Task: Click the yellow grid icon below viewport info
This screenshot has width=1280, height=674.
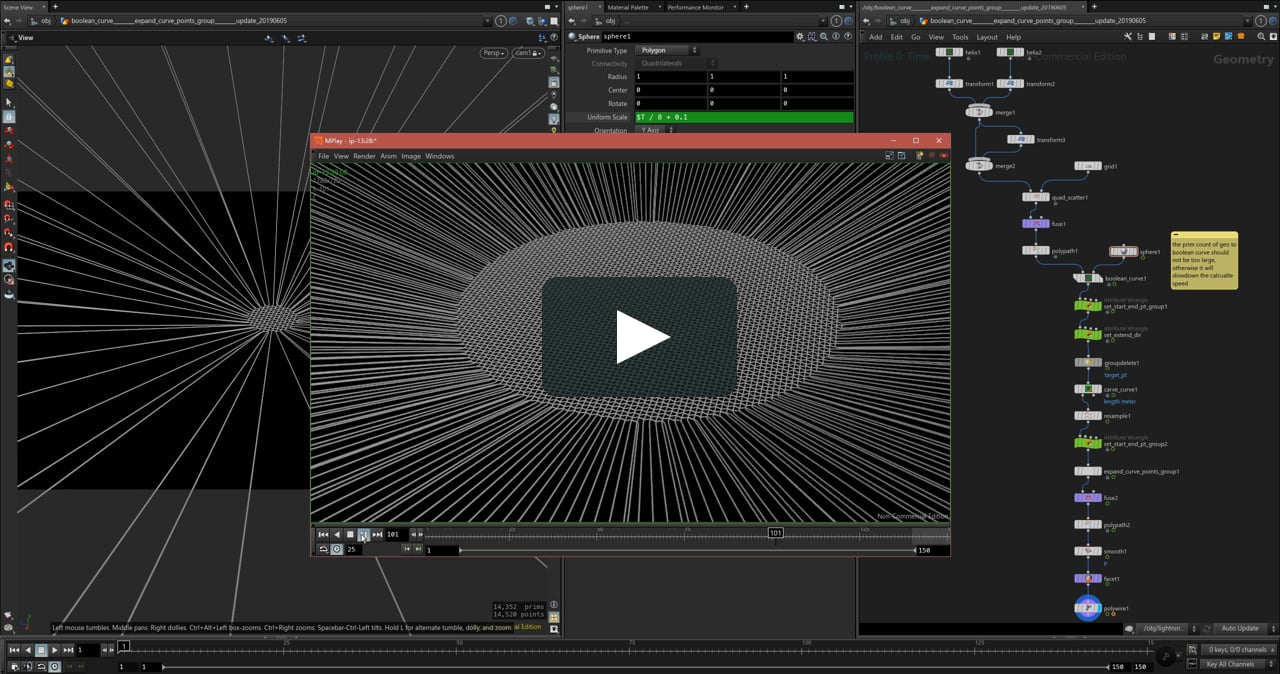Action: [x=554, y=617]
